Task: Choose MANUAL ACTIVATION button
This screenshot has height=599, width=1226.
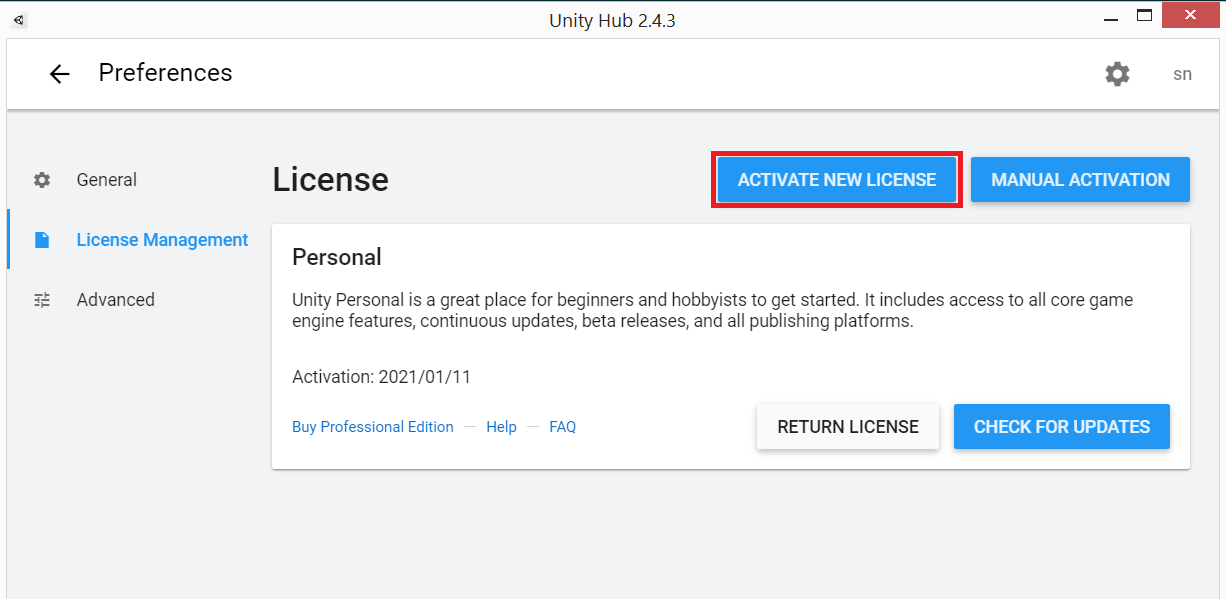Action: tap(1080, 180)
